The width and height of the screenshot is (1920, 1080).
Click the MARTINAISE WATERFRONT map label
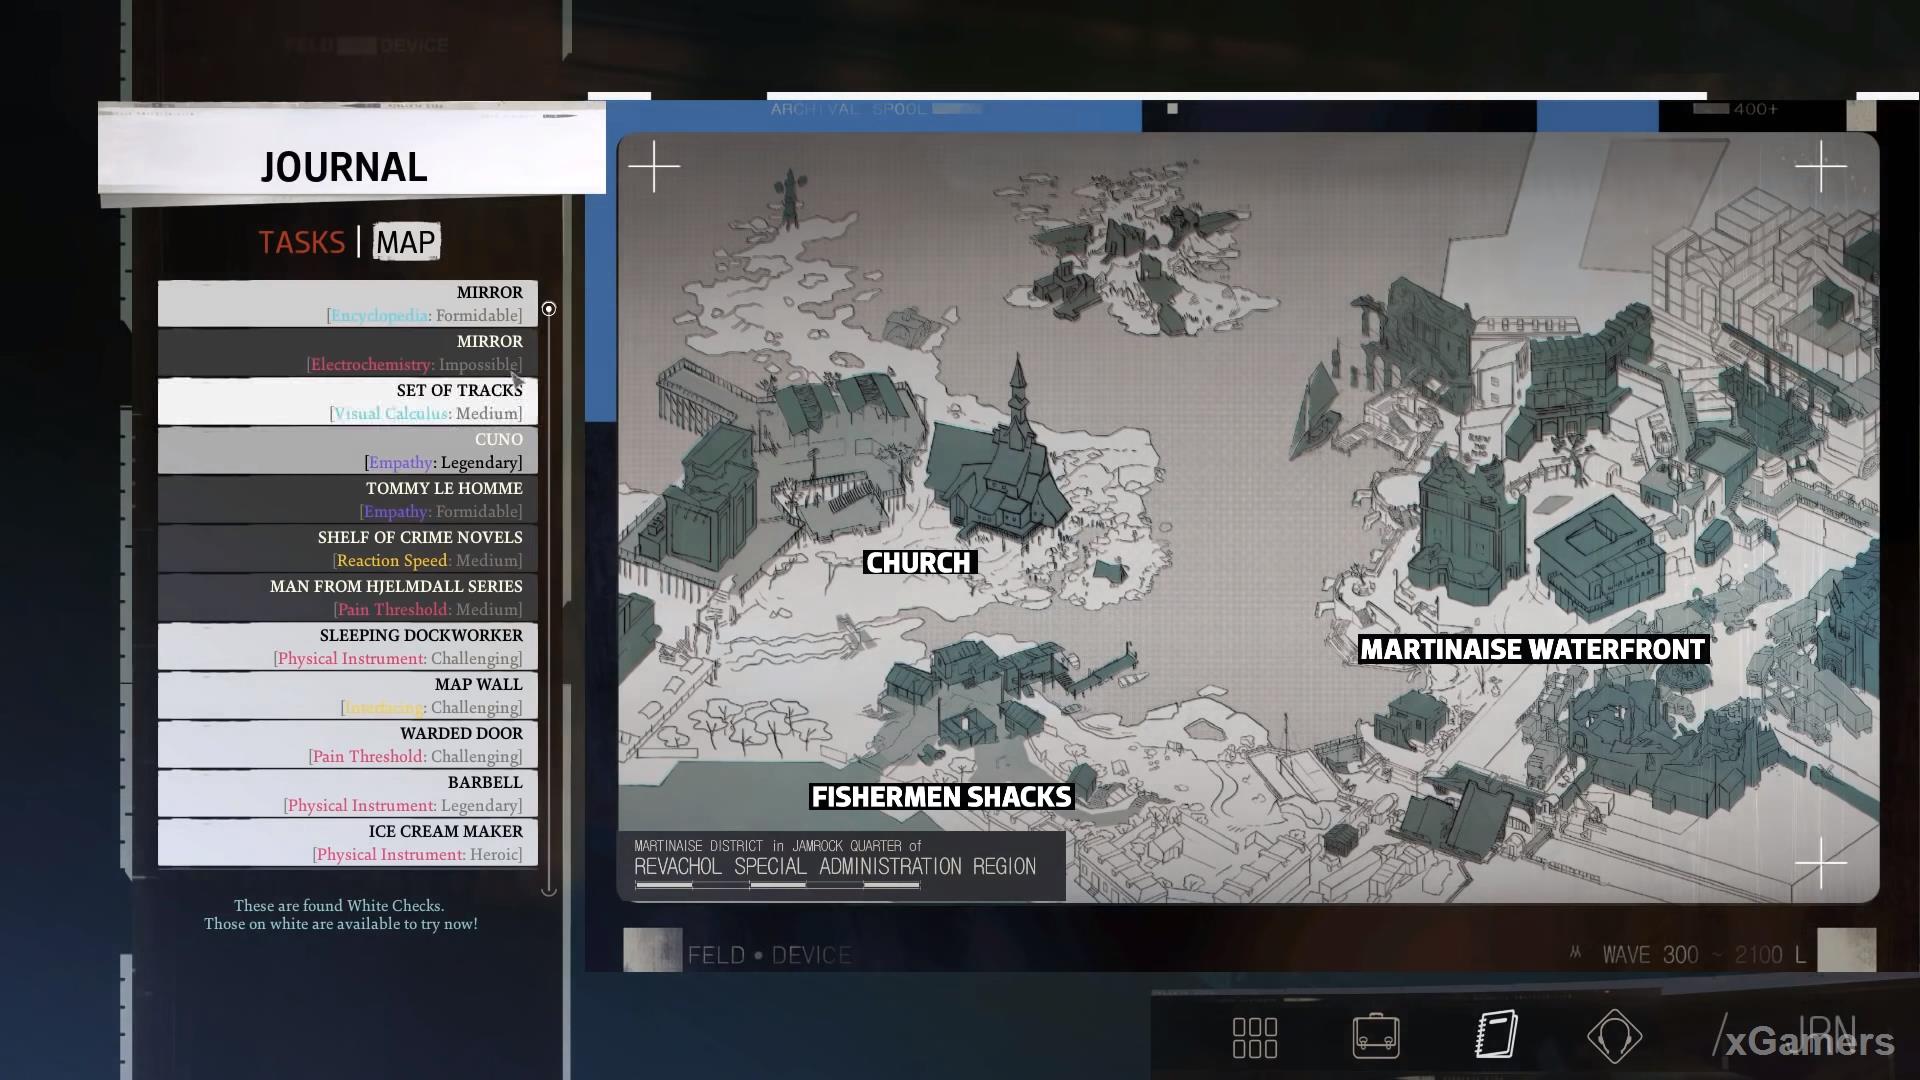[x=1533, y=649]
